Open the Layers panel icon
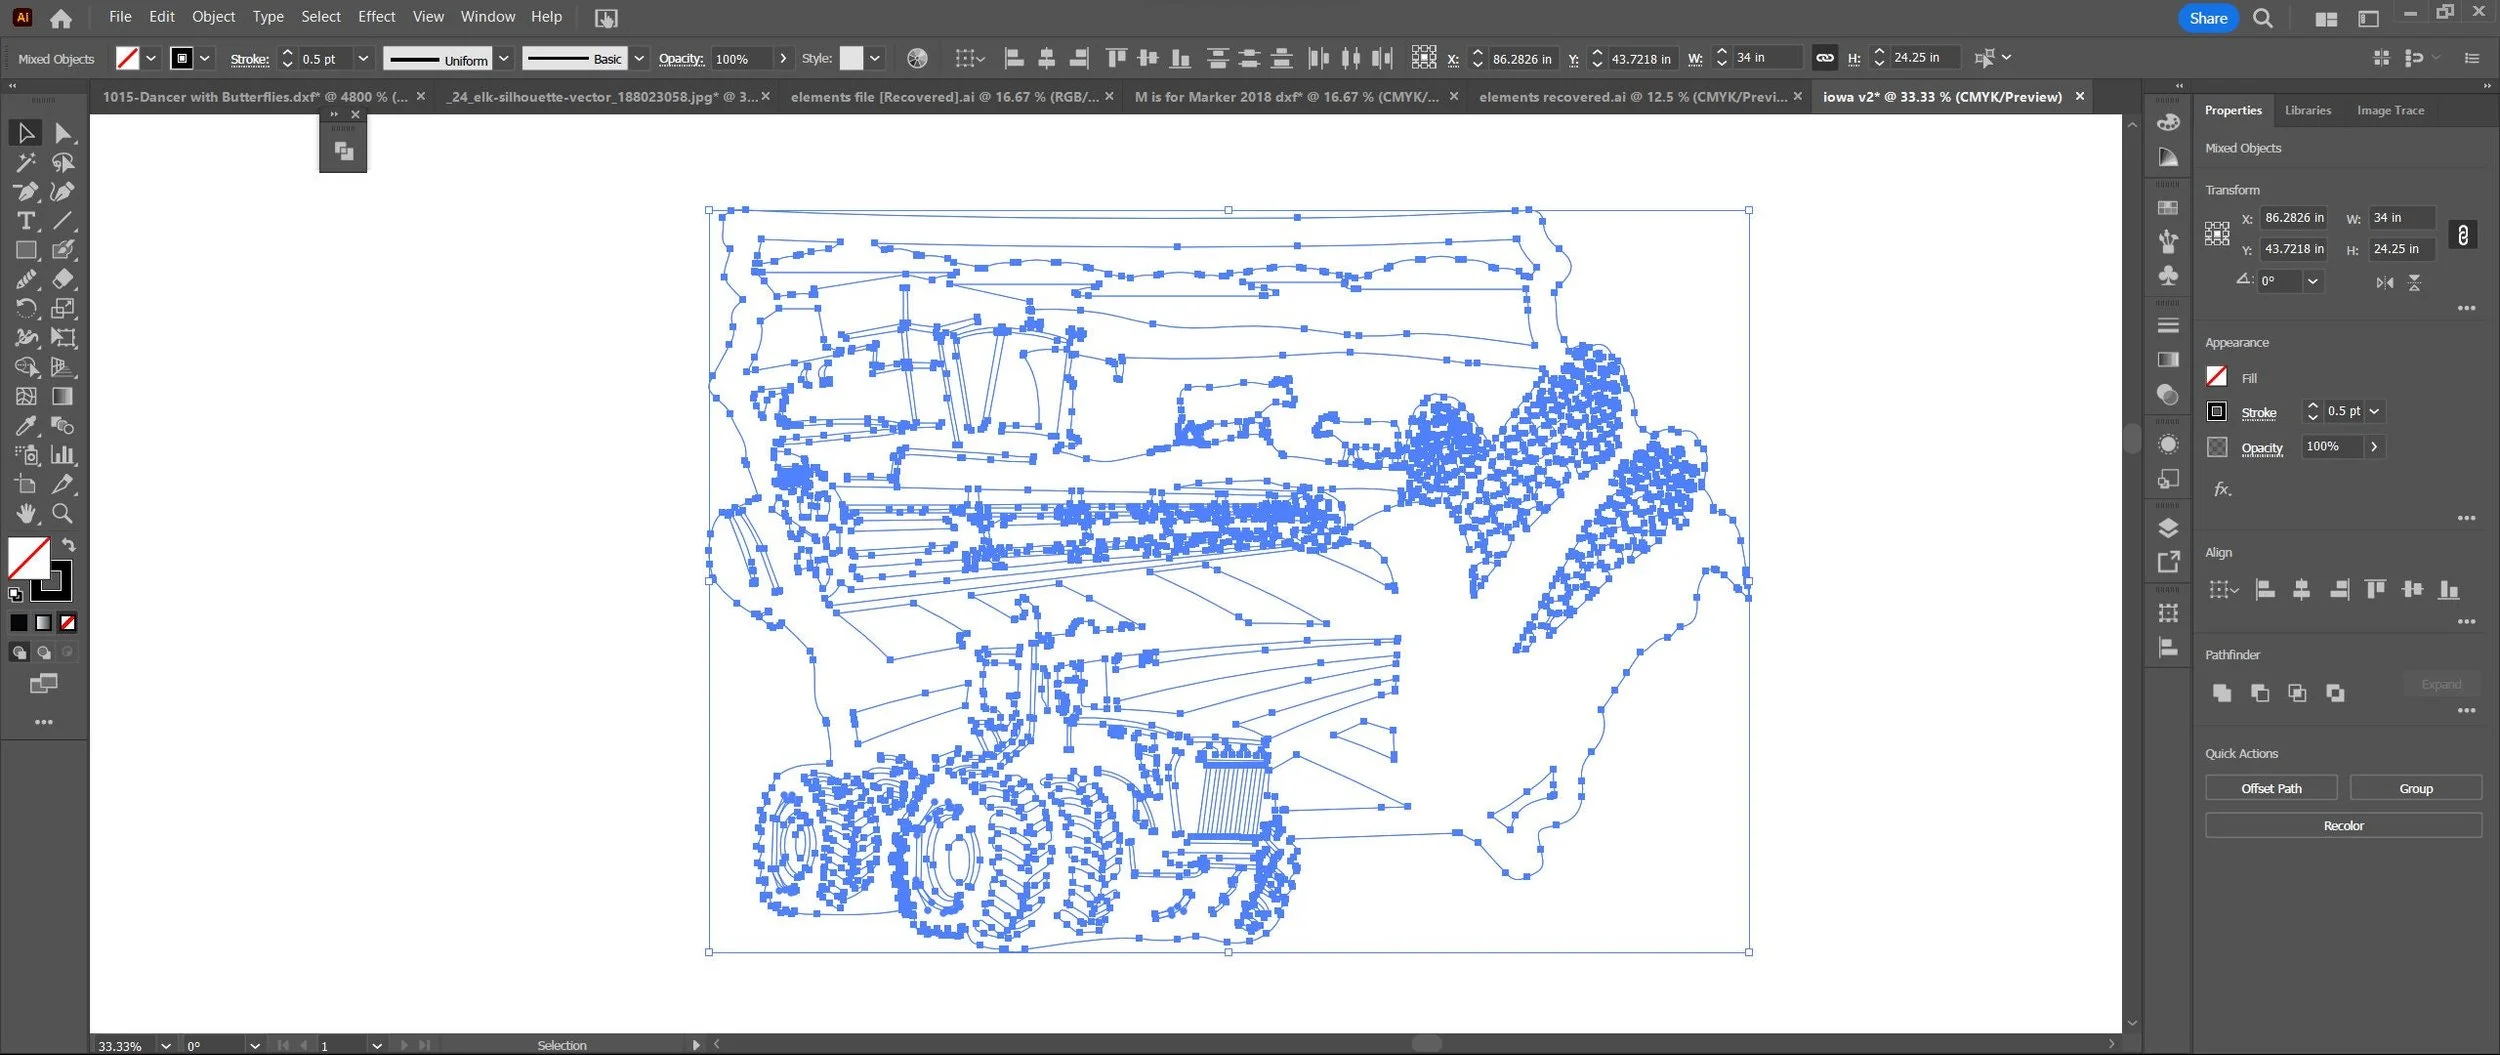The width and height of the screenshot is (2500, 1055). tap(2168, 528)
